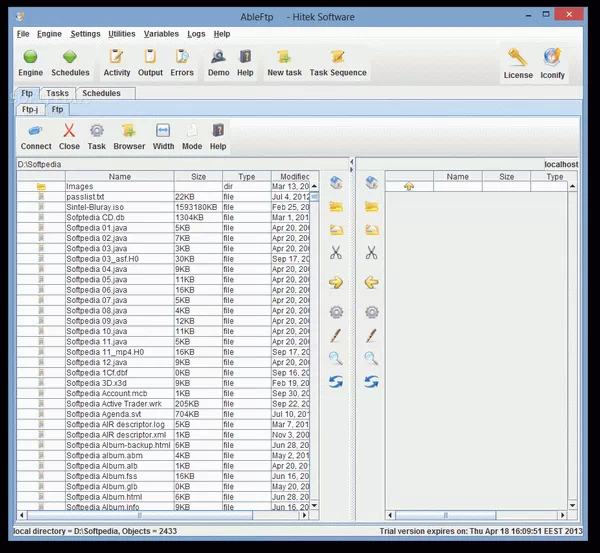Viewport: 600px width, 553px height.
Task: Click the right arrow upload icon
Action: [x=336, y=282]
